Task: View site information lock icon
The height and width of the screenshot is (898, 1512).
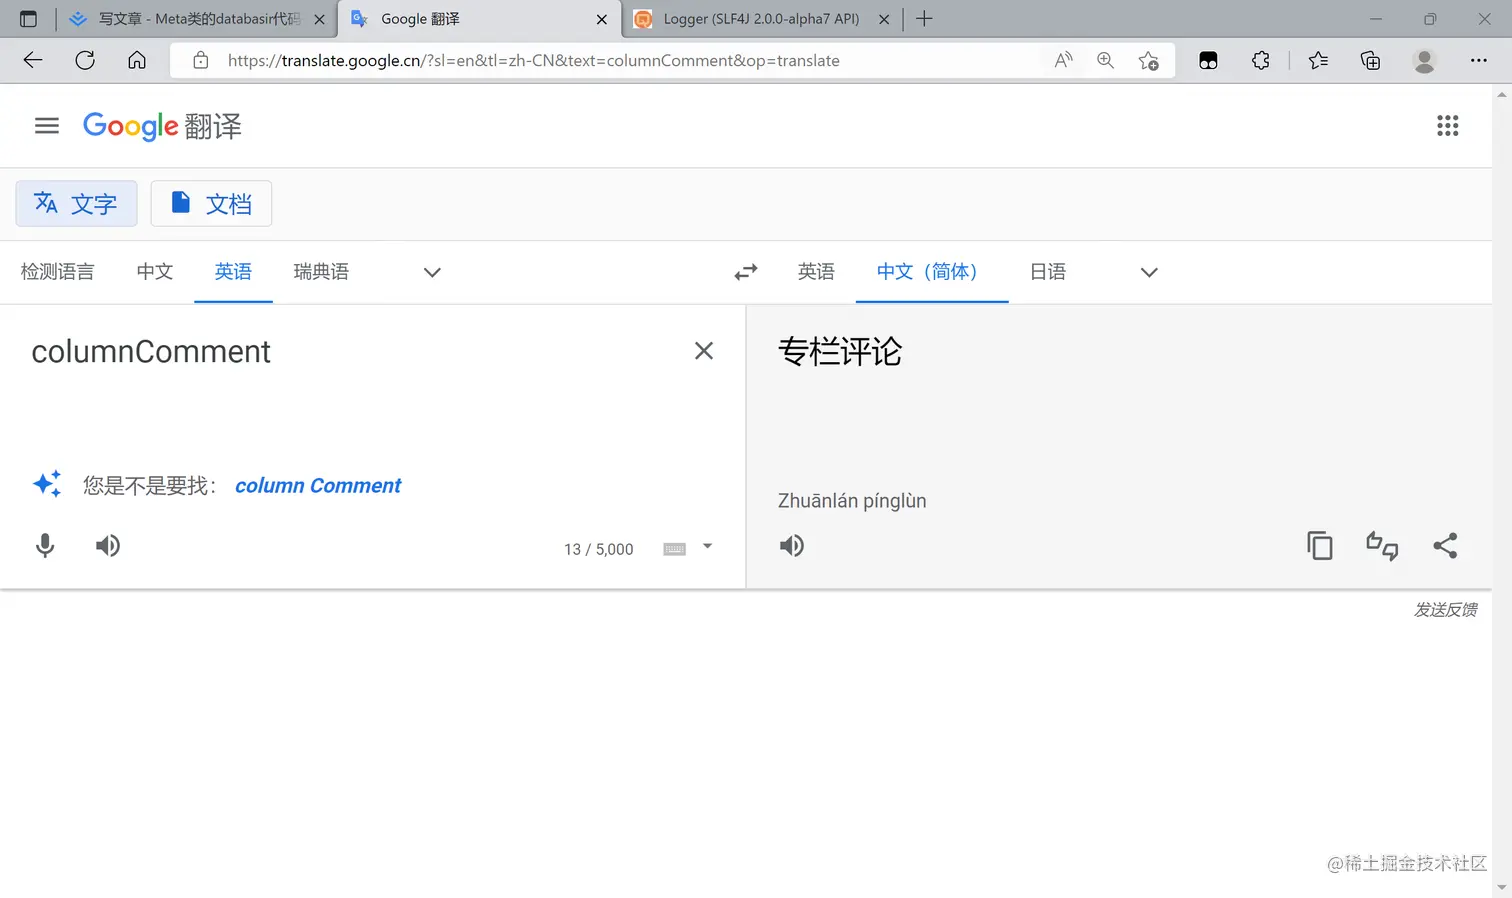Action: pyautogui.click(x=201, y=61)
